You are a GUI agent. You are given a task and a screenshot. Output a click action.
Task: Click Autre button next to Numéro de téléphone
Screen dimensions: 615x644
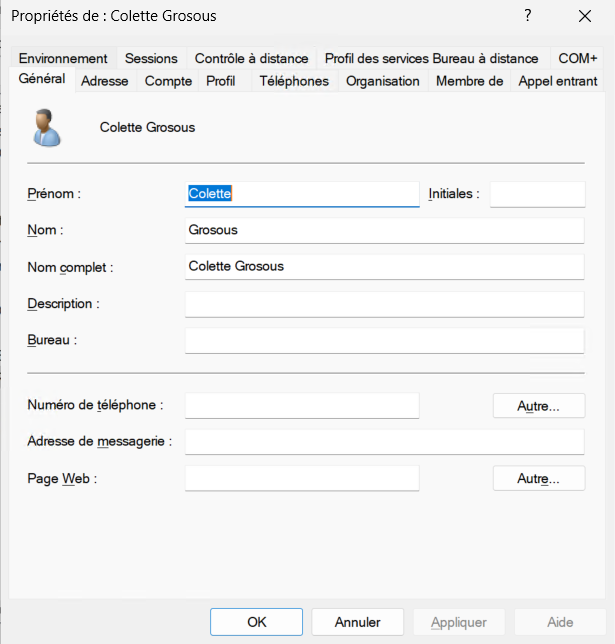tap(538, 405)
